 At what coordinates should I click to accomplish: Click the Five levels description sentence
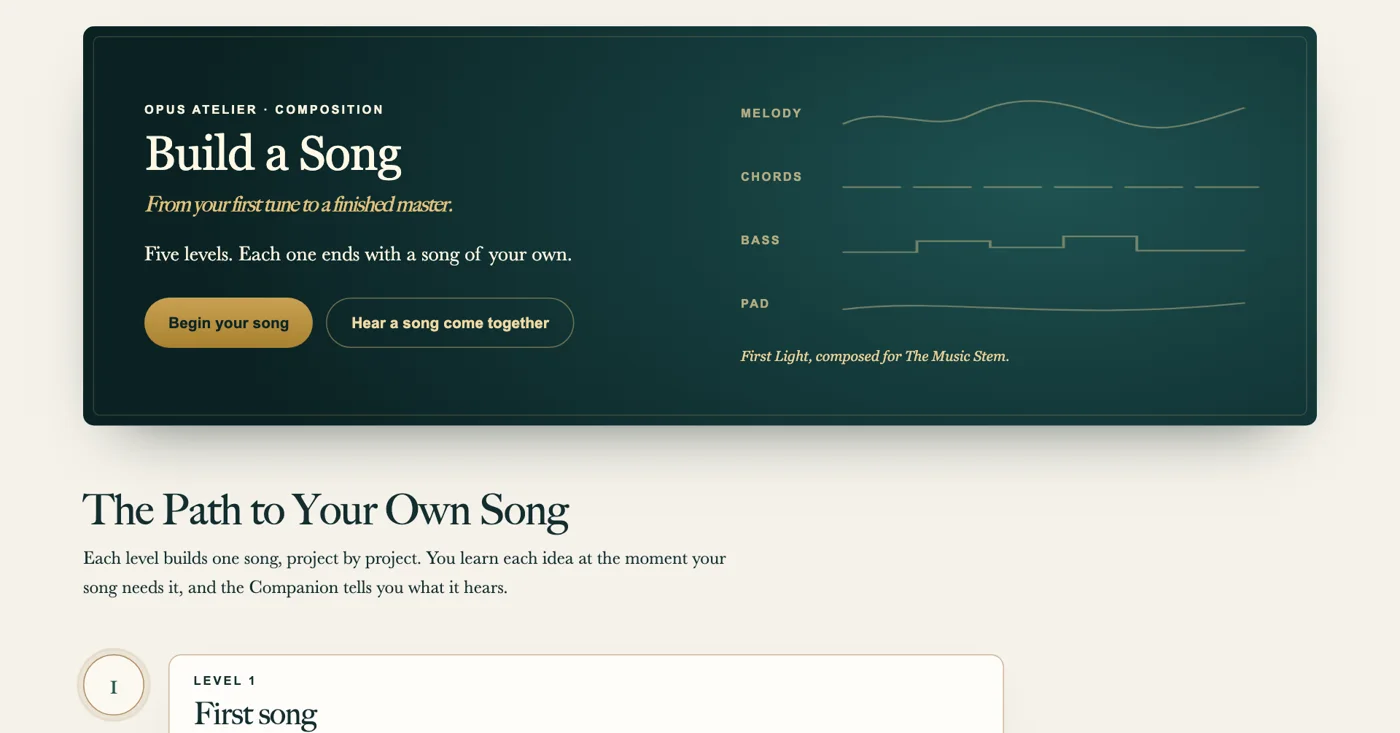tap(358, 254)
